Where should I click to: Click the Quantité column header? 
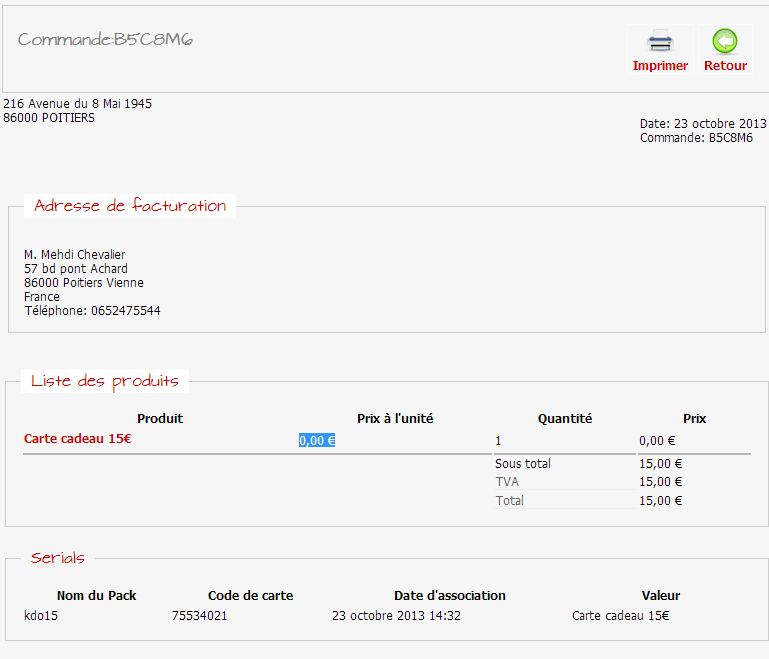pos(565,419)
